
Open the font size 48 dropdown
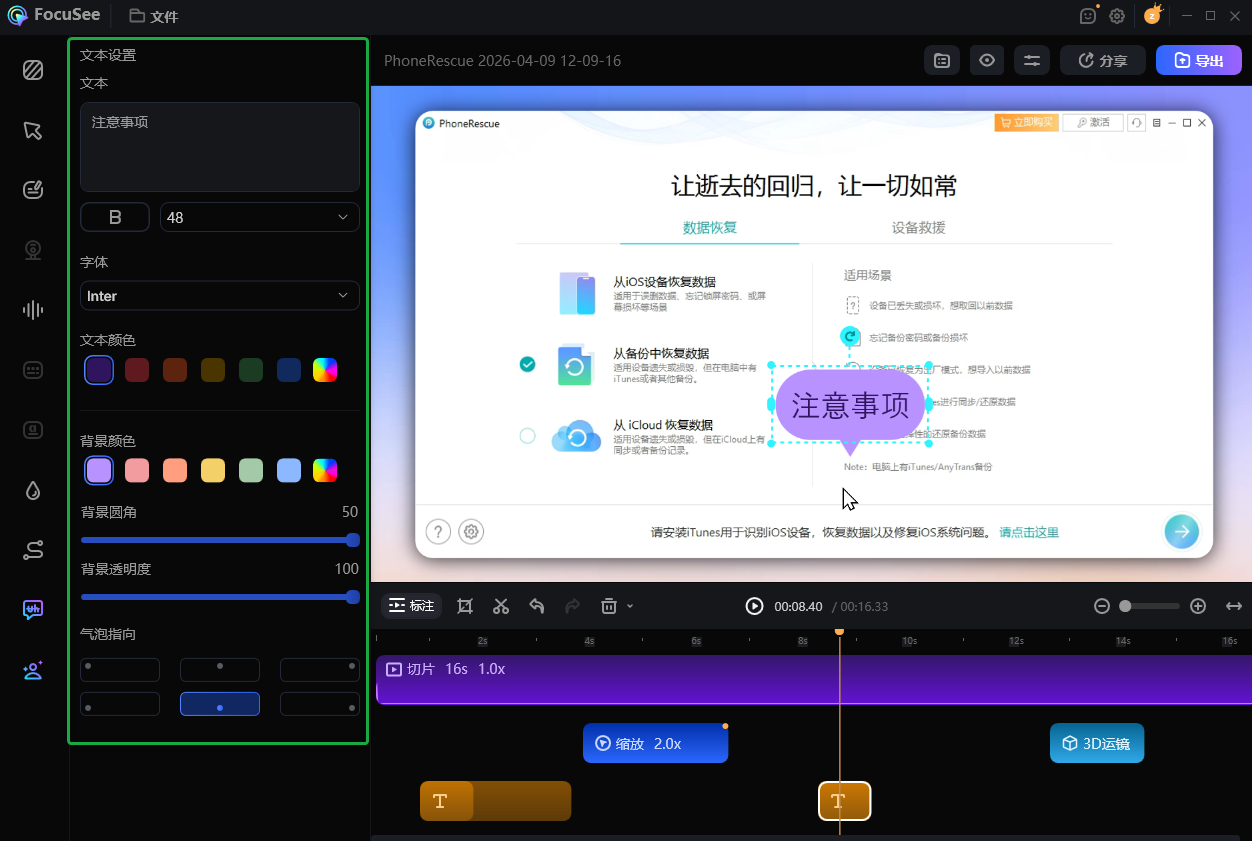[260, 217]
